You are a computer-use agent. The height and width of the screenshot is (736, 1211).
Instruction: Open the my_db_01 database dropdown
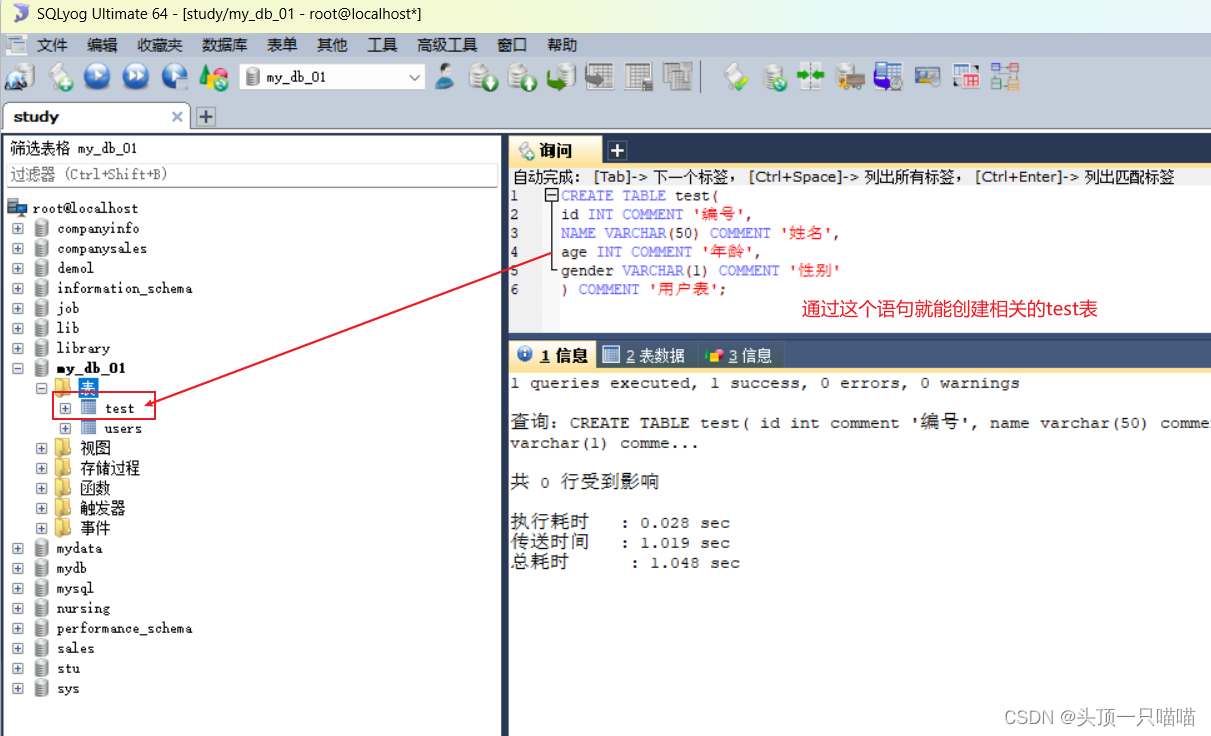click(413, 77)
